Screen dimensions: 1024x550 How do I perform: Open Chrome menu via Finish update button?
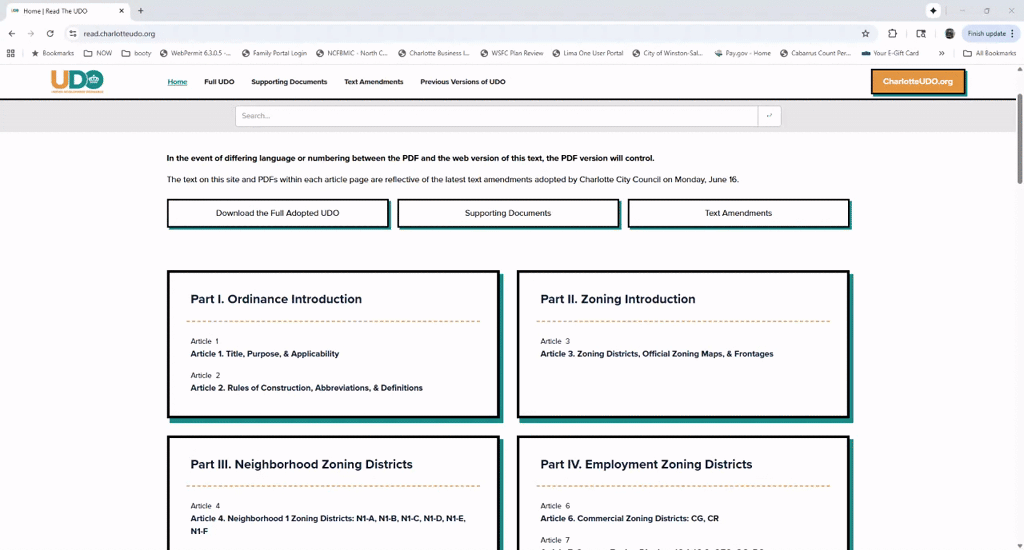(x=991, y=33)
